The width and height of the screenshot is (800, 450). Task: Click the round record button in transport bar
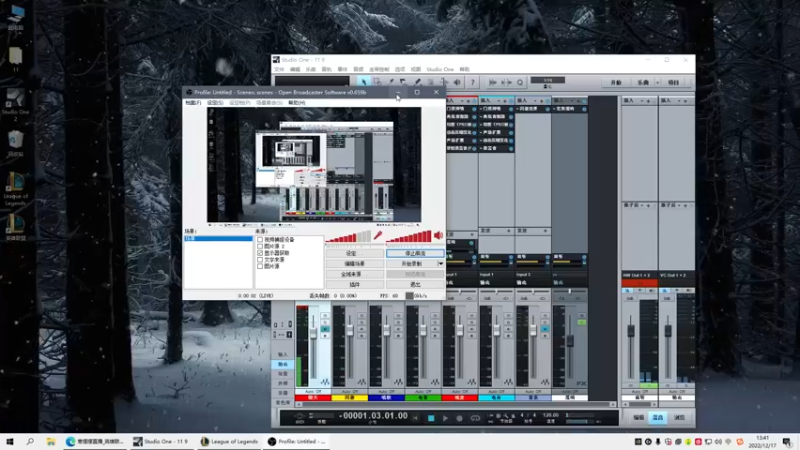tap(459, 418)
